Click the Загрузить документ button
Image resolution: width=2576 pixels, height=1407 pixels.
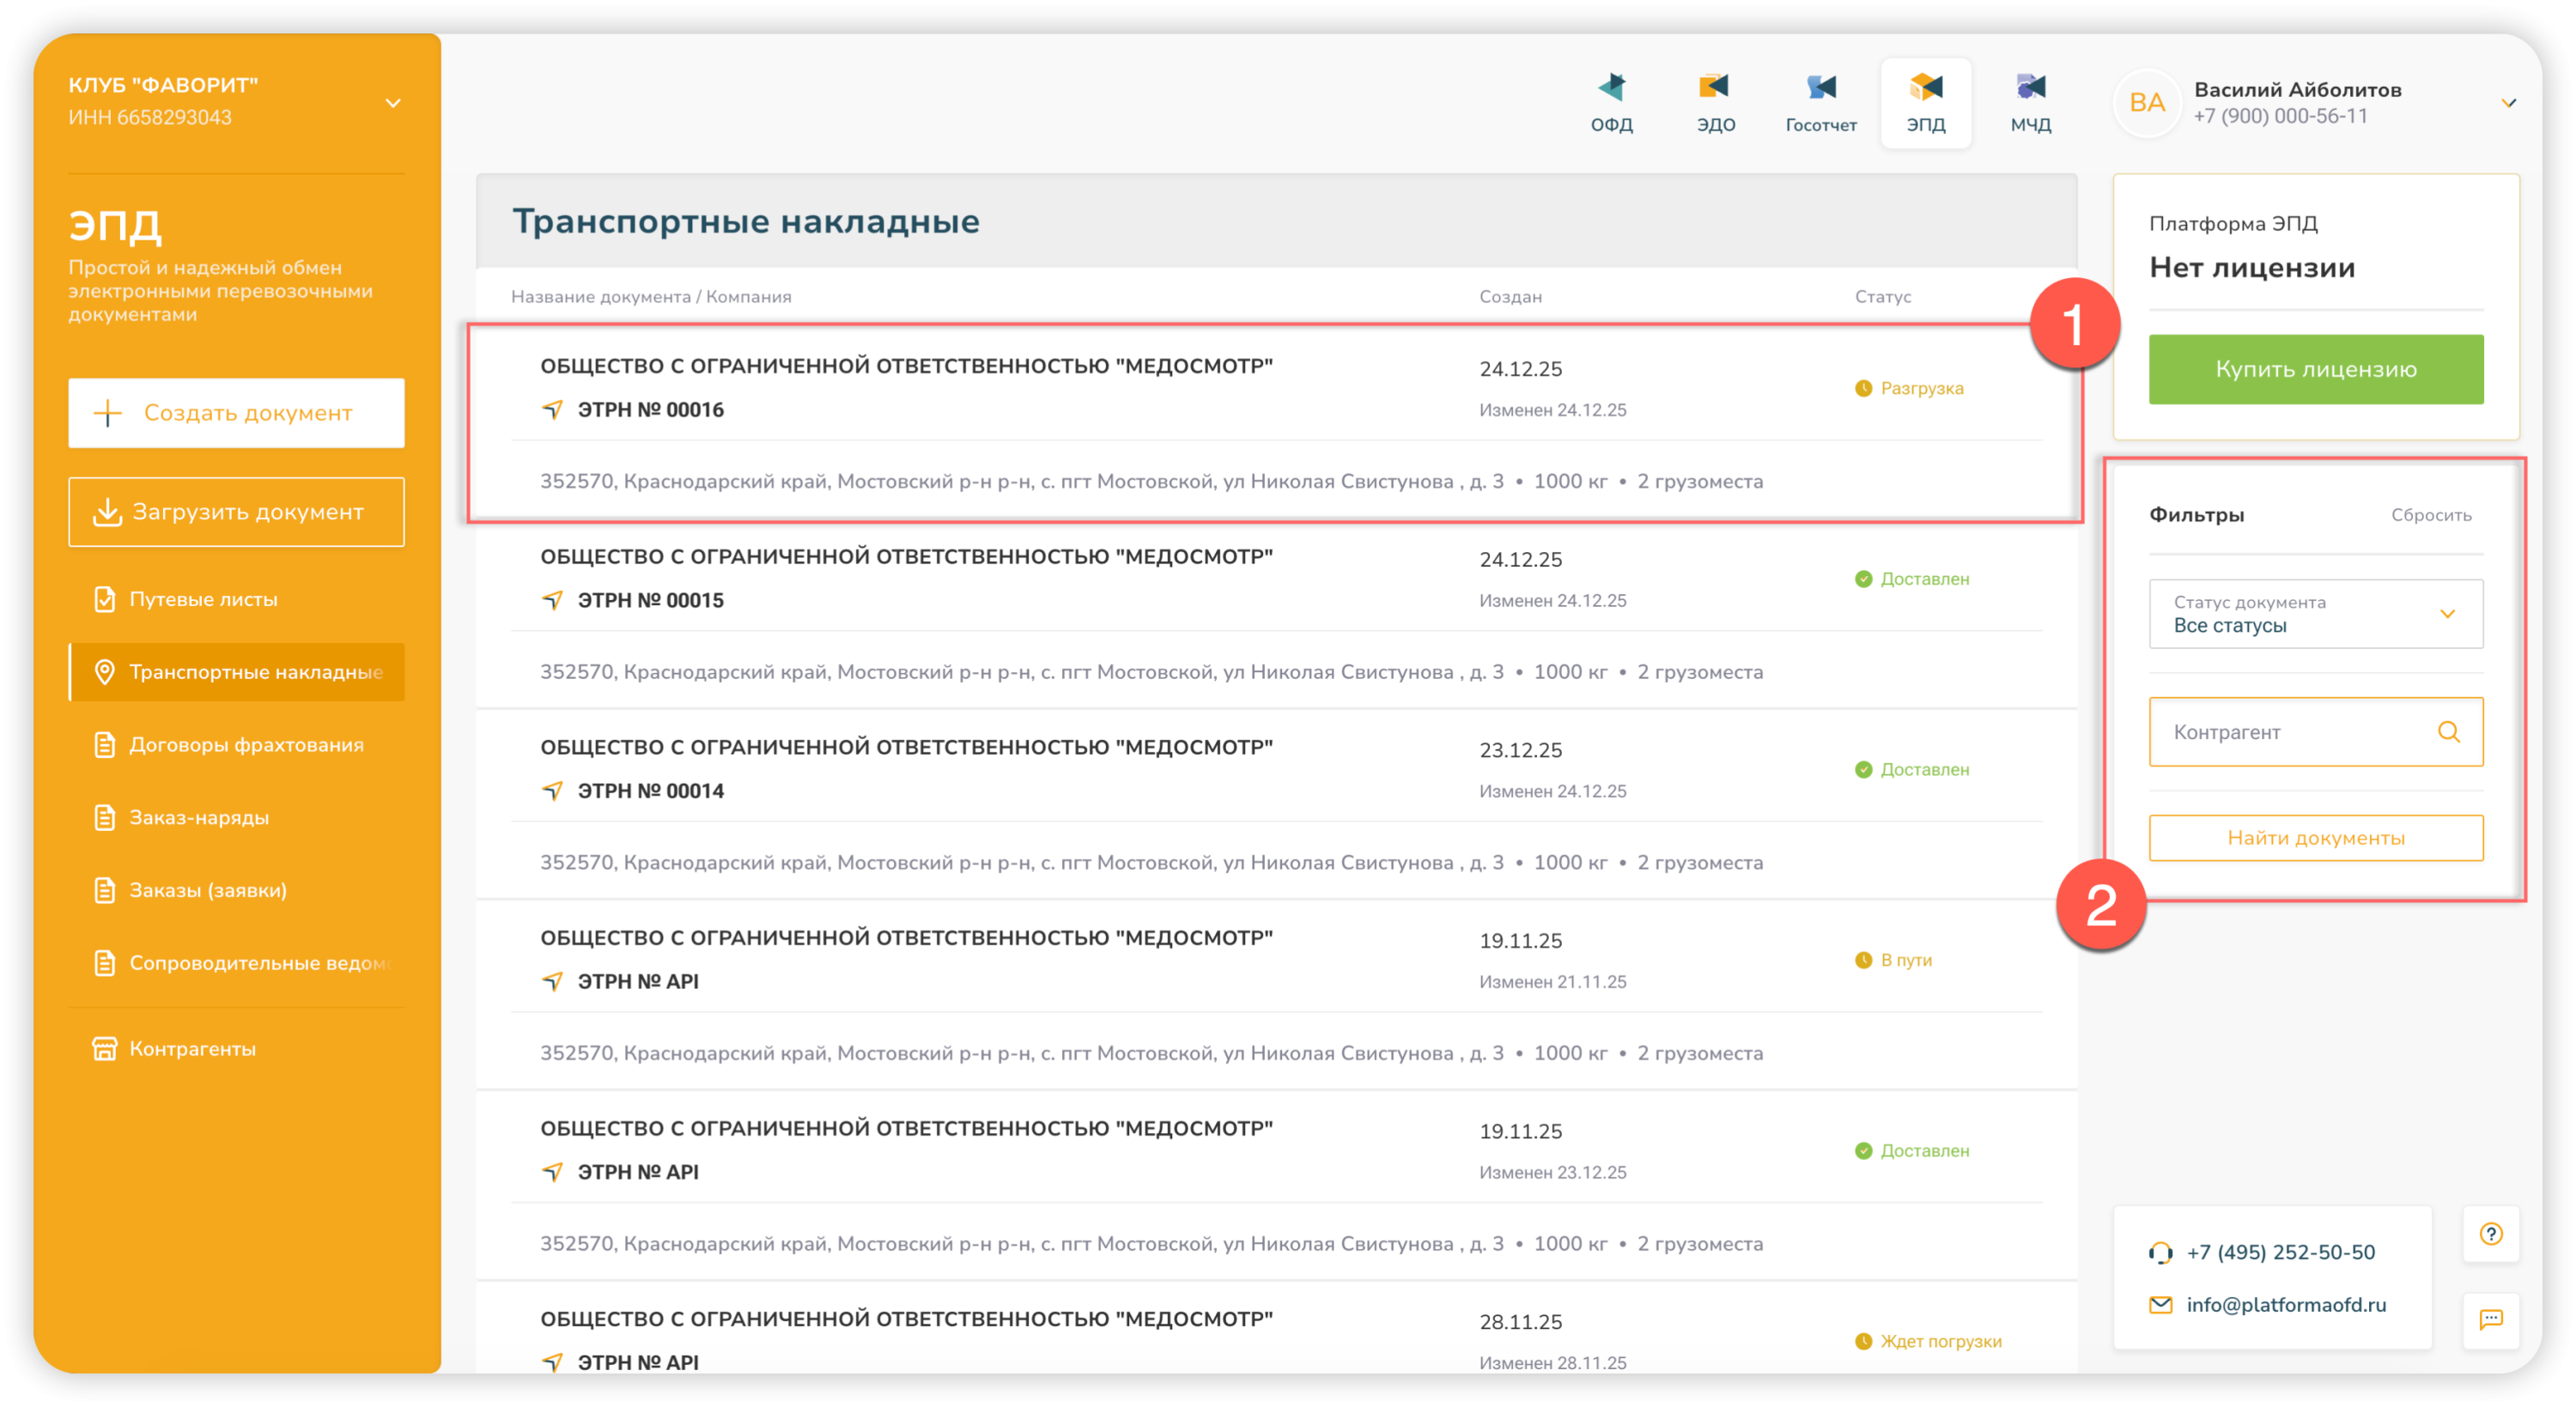(x=236, y=512)
